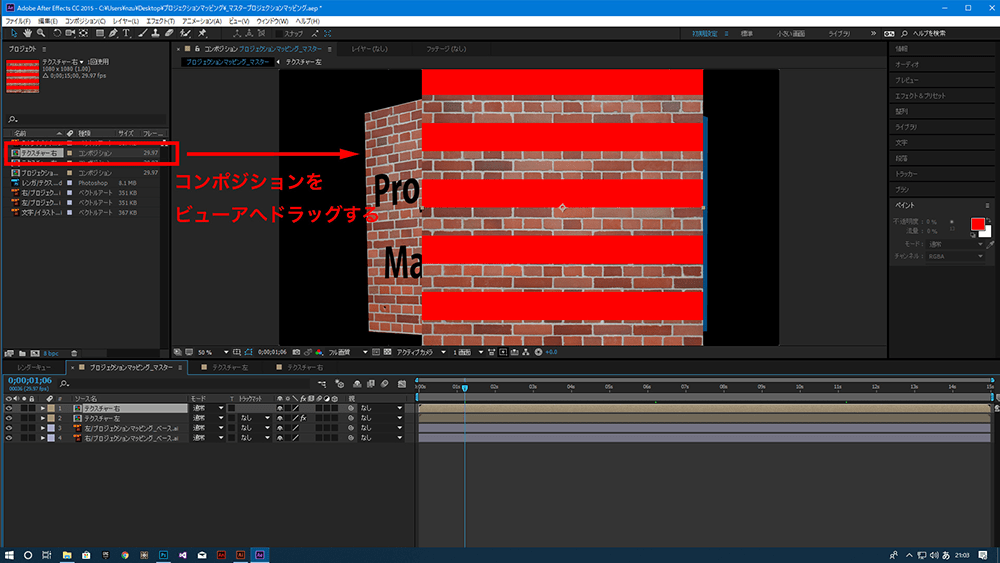Viewport: 1000px width, 563px height.
Task: Select the Zoom magnifier tool
Action: tap(41, 33)
